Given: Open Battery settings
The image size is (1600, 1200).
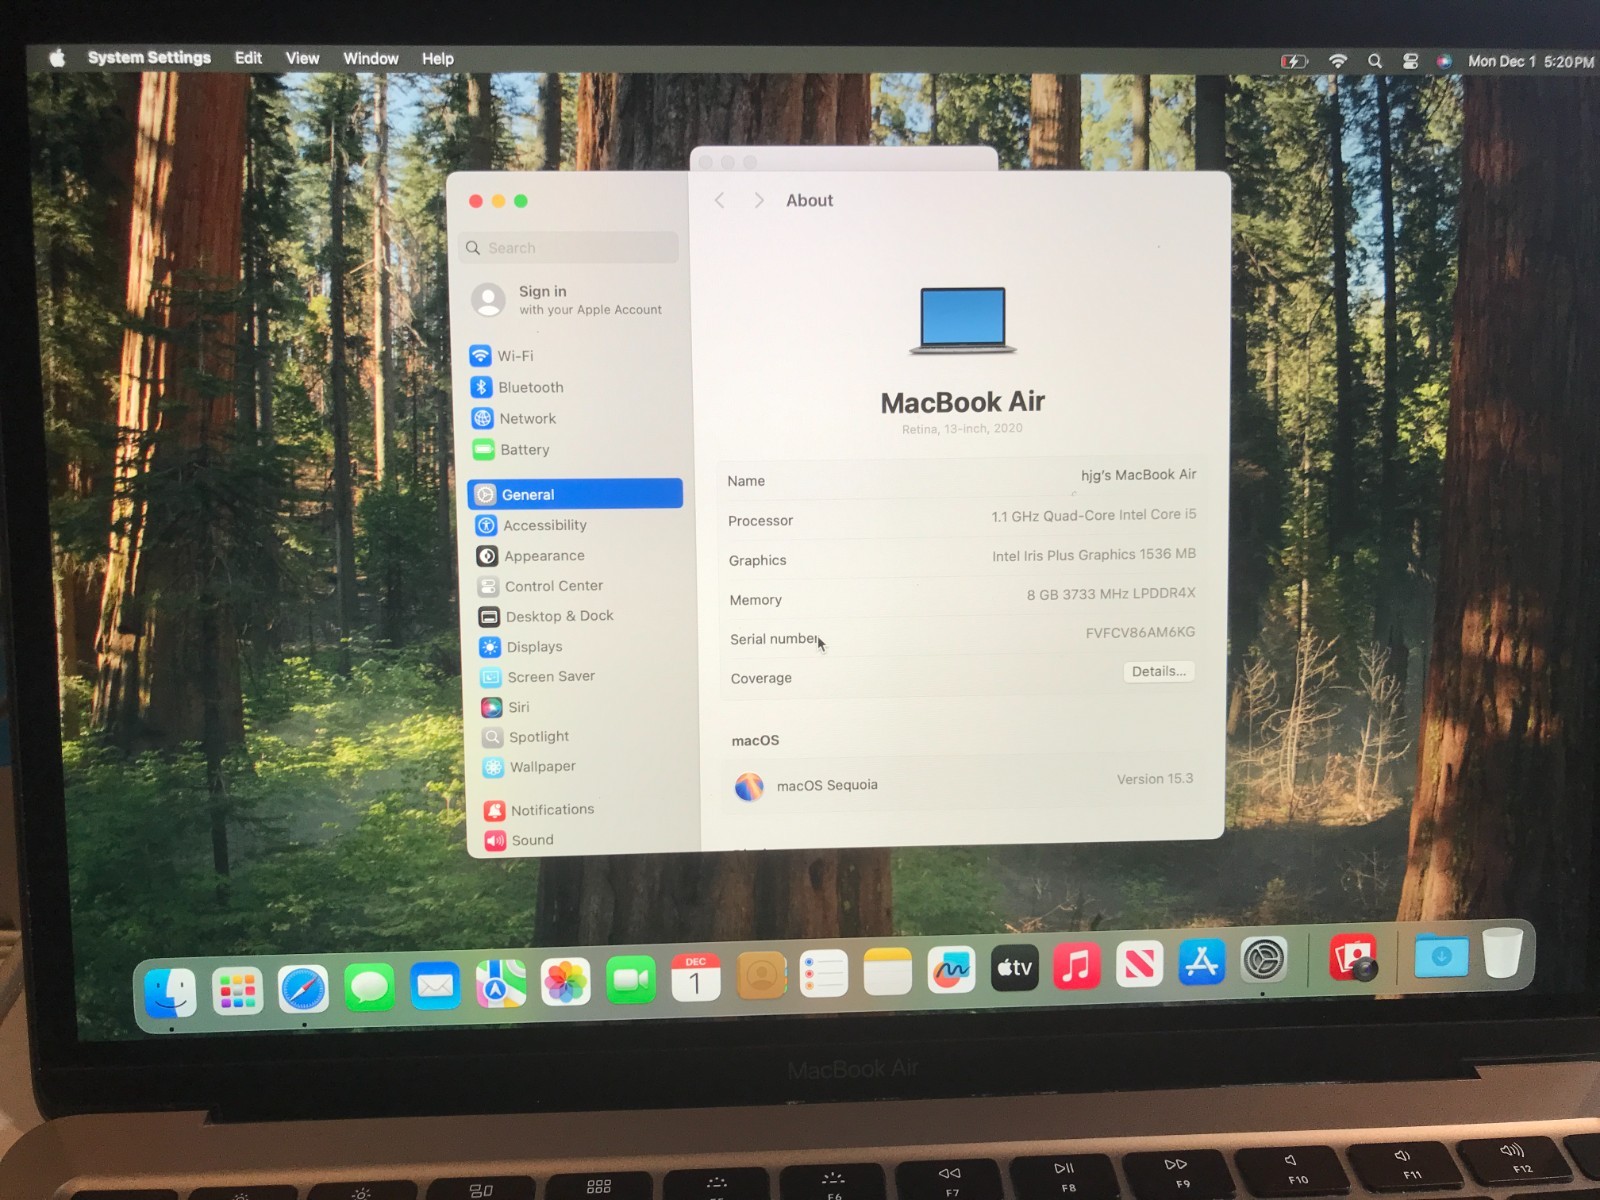Looking at the screenshot, I should pos(524,450).
